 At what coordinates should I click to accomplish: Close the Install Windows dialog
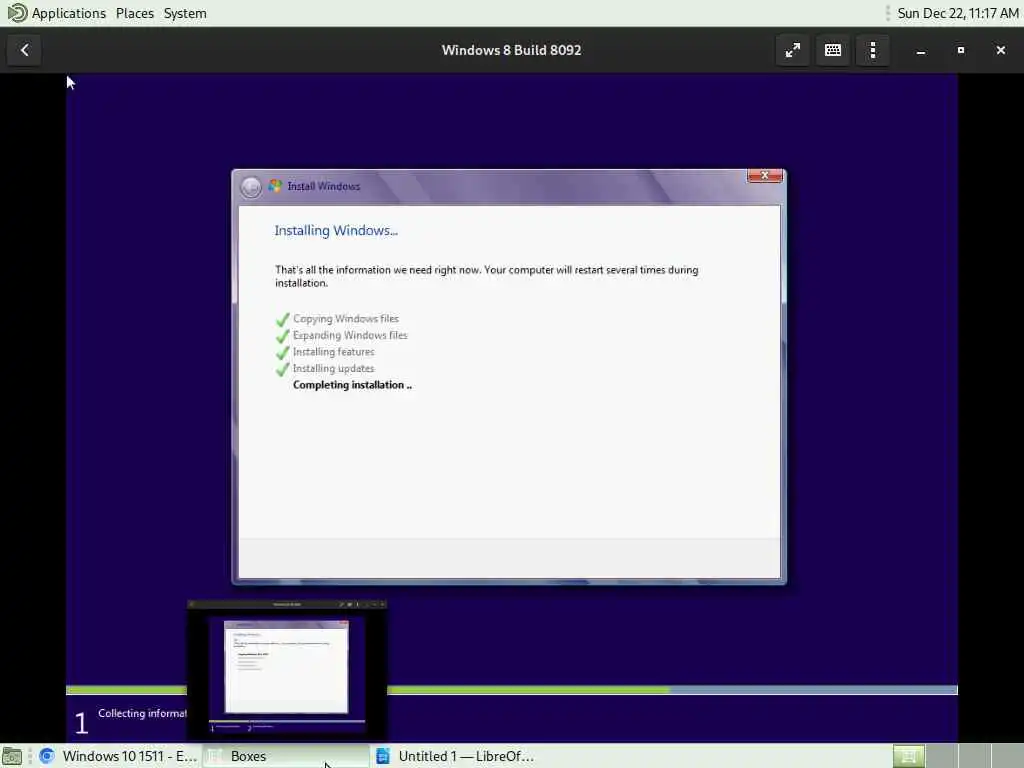pos(765,176)
